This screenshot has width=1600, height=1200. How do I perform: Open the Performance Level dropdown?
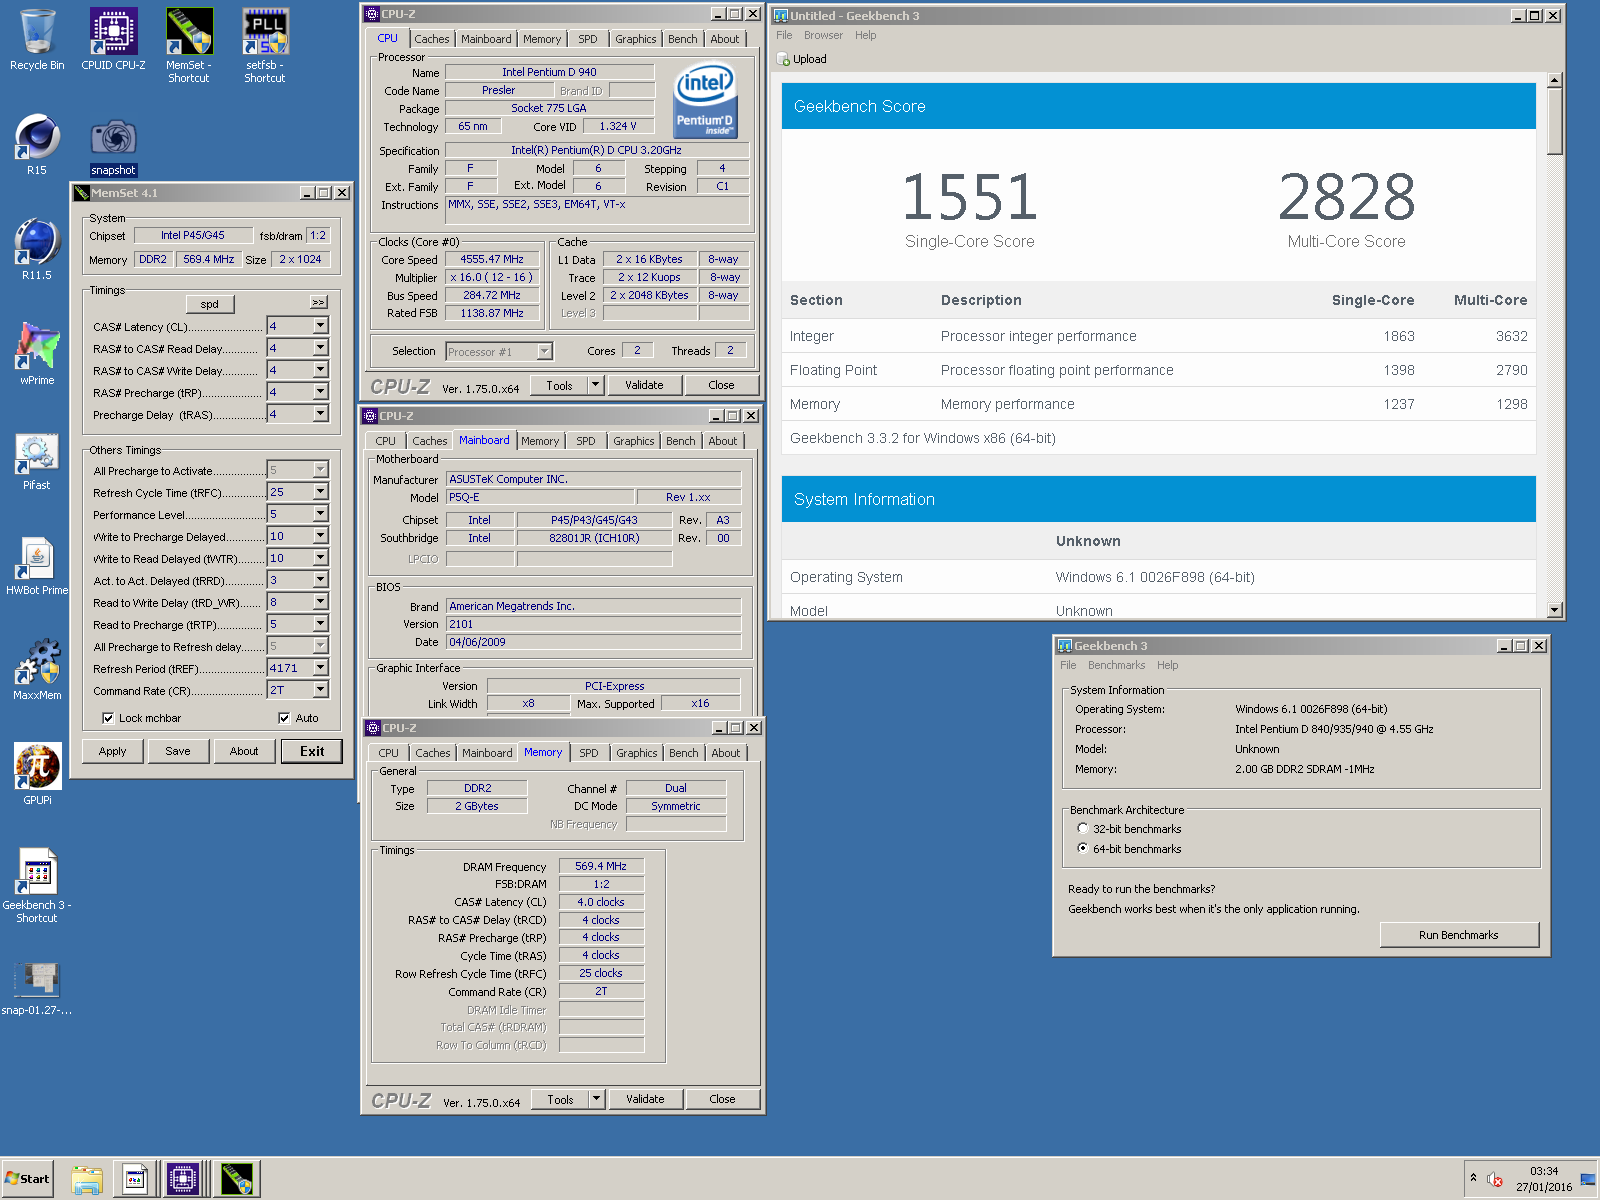[320, 513]
